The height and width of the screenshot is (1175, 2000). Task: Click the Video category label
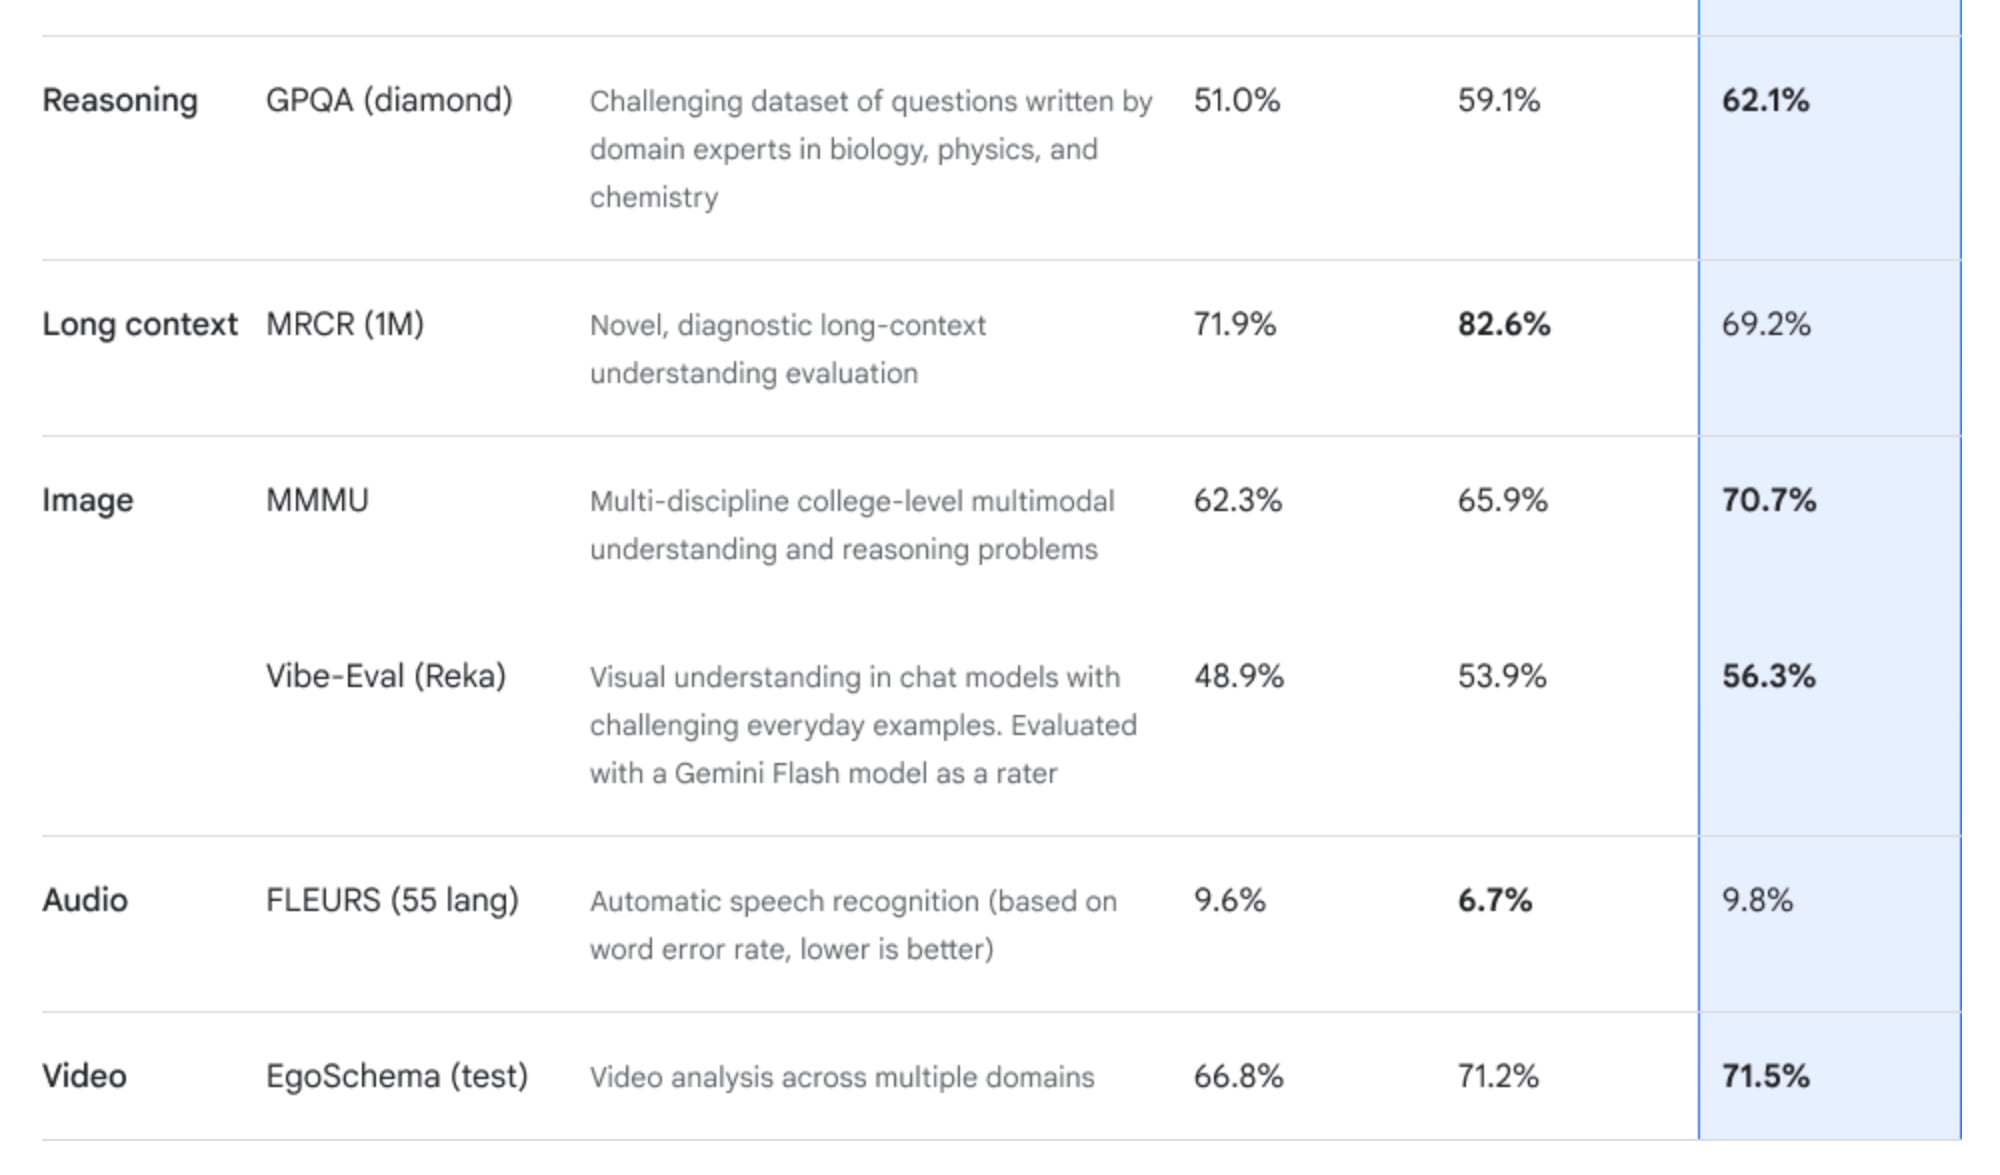coord(84,1076)
